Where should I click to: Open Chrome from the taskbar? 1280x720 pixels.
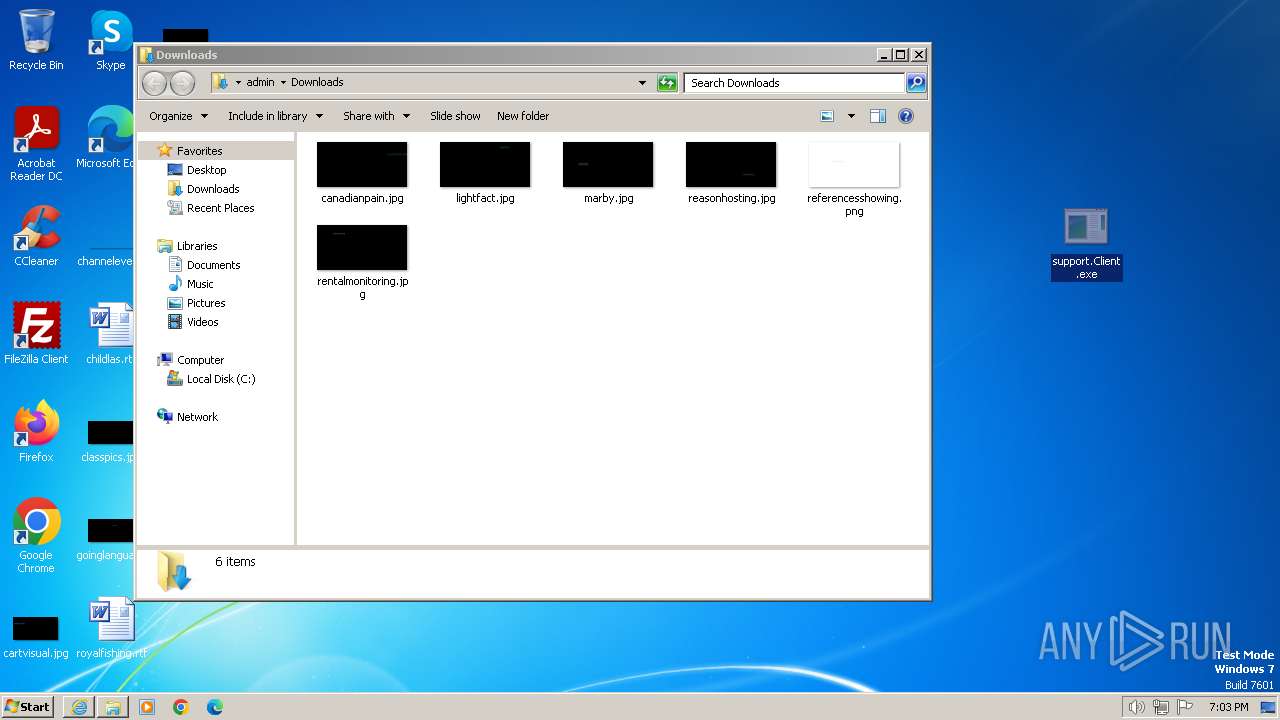181,707
